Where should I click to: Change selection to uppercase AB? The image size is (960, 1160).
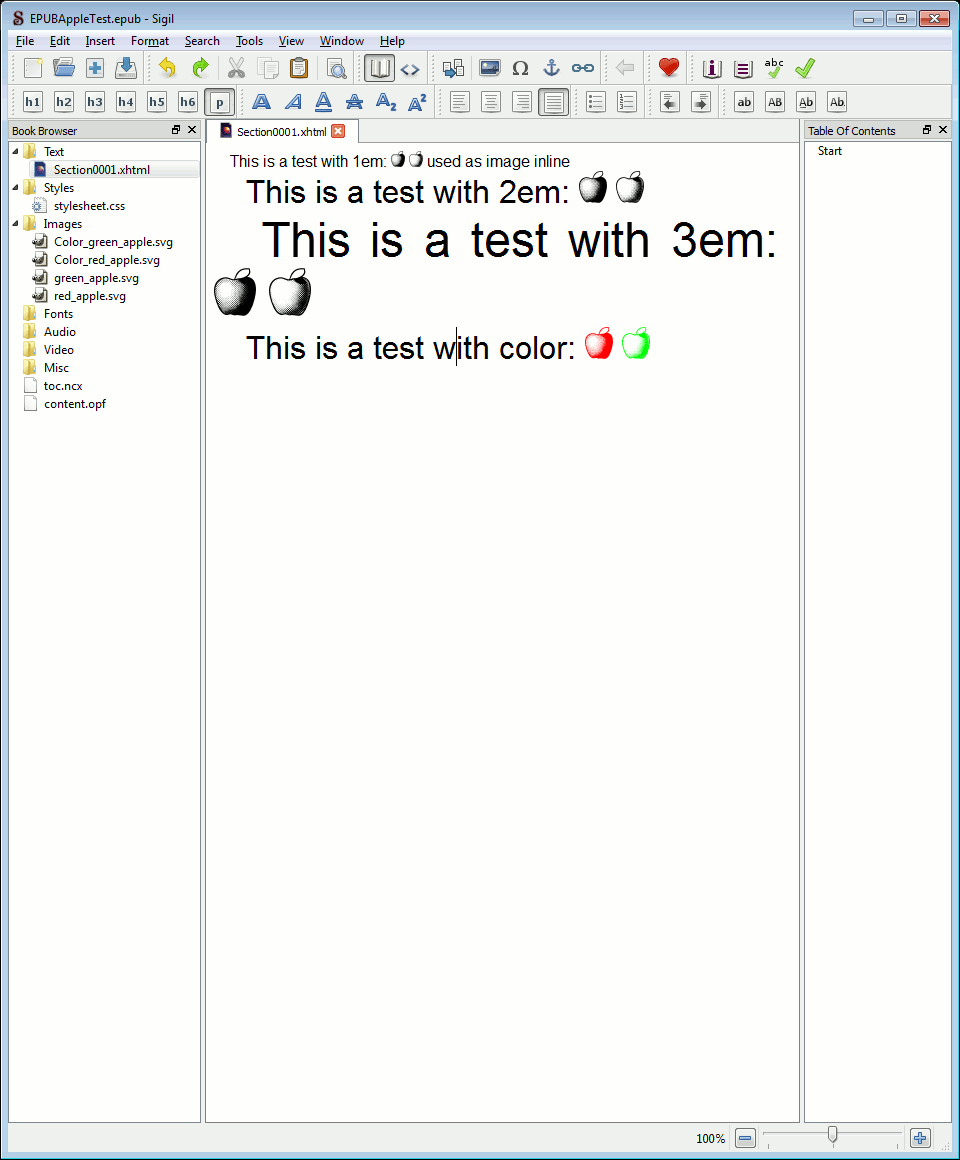click(775, 102)
